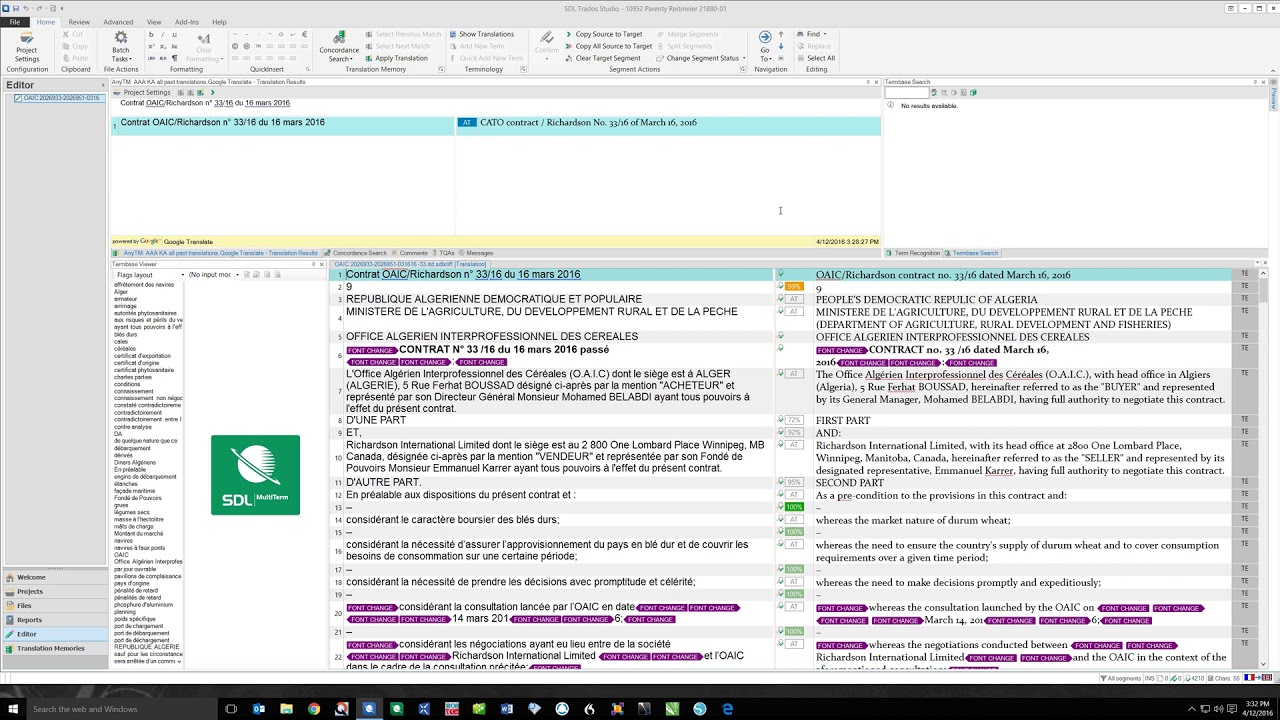Open the Help ribbon tab
The image size is (1280, 720).
click(219, 22)
